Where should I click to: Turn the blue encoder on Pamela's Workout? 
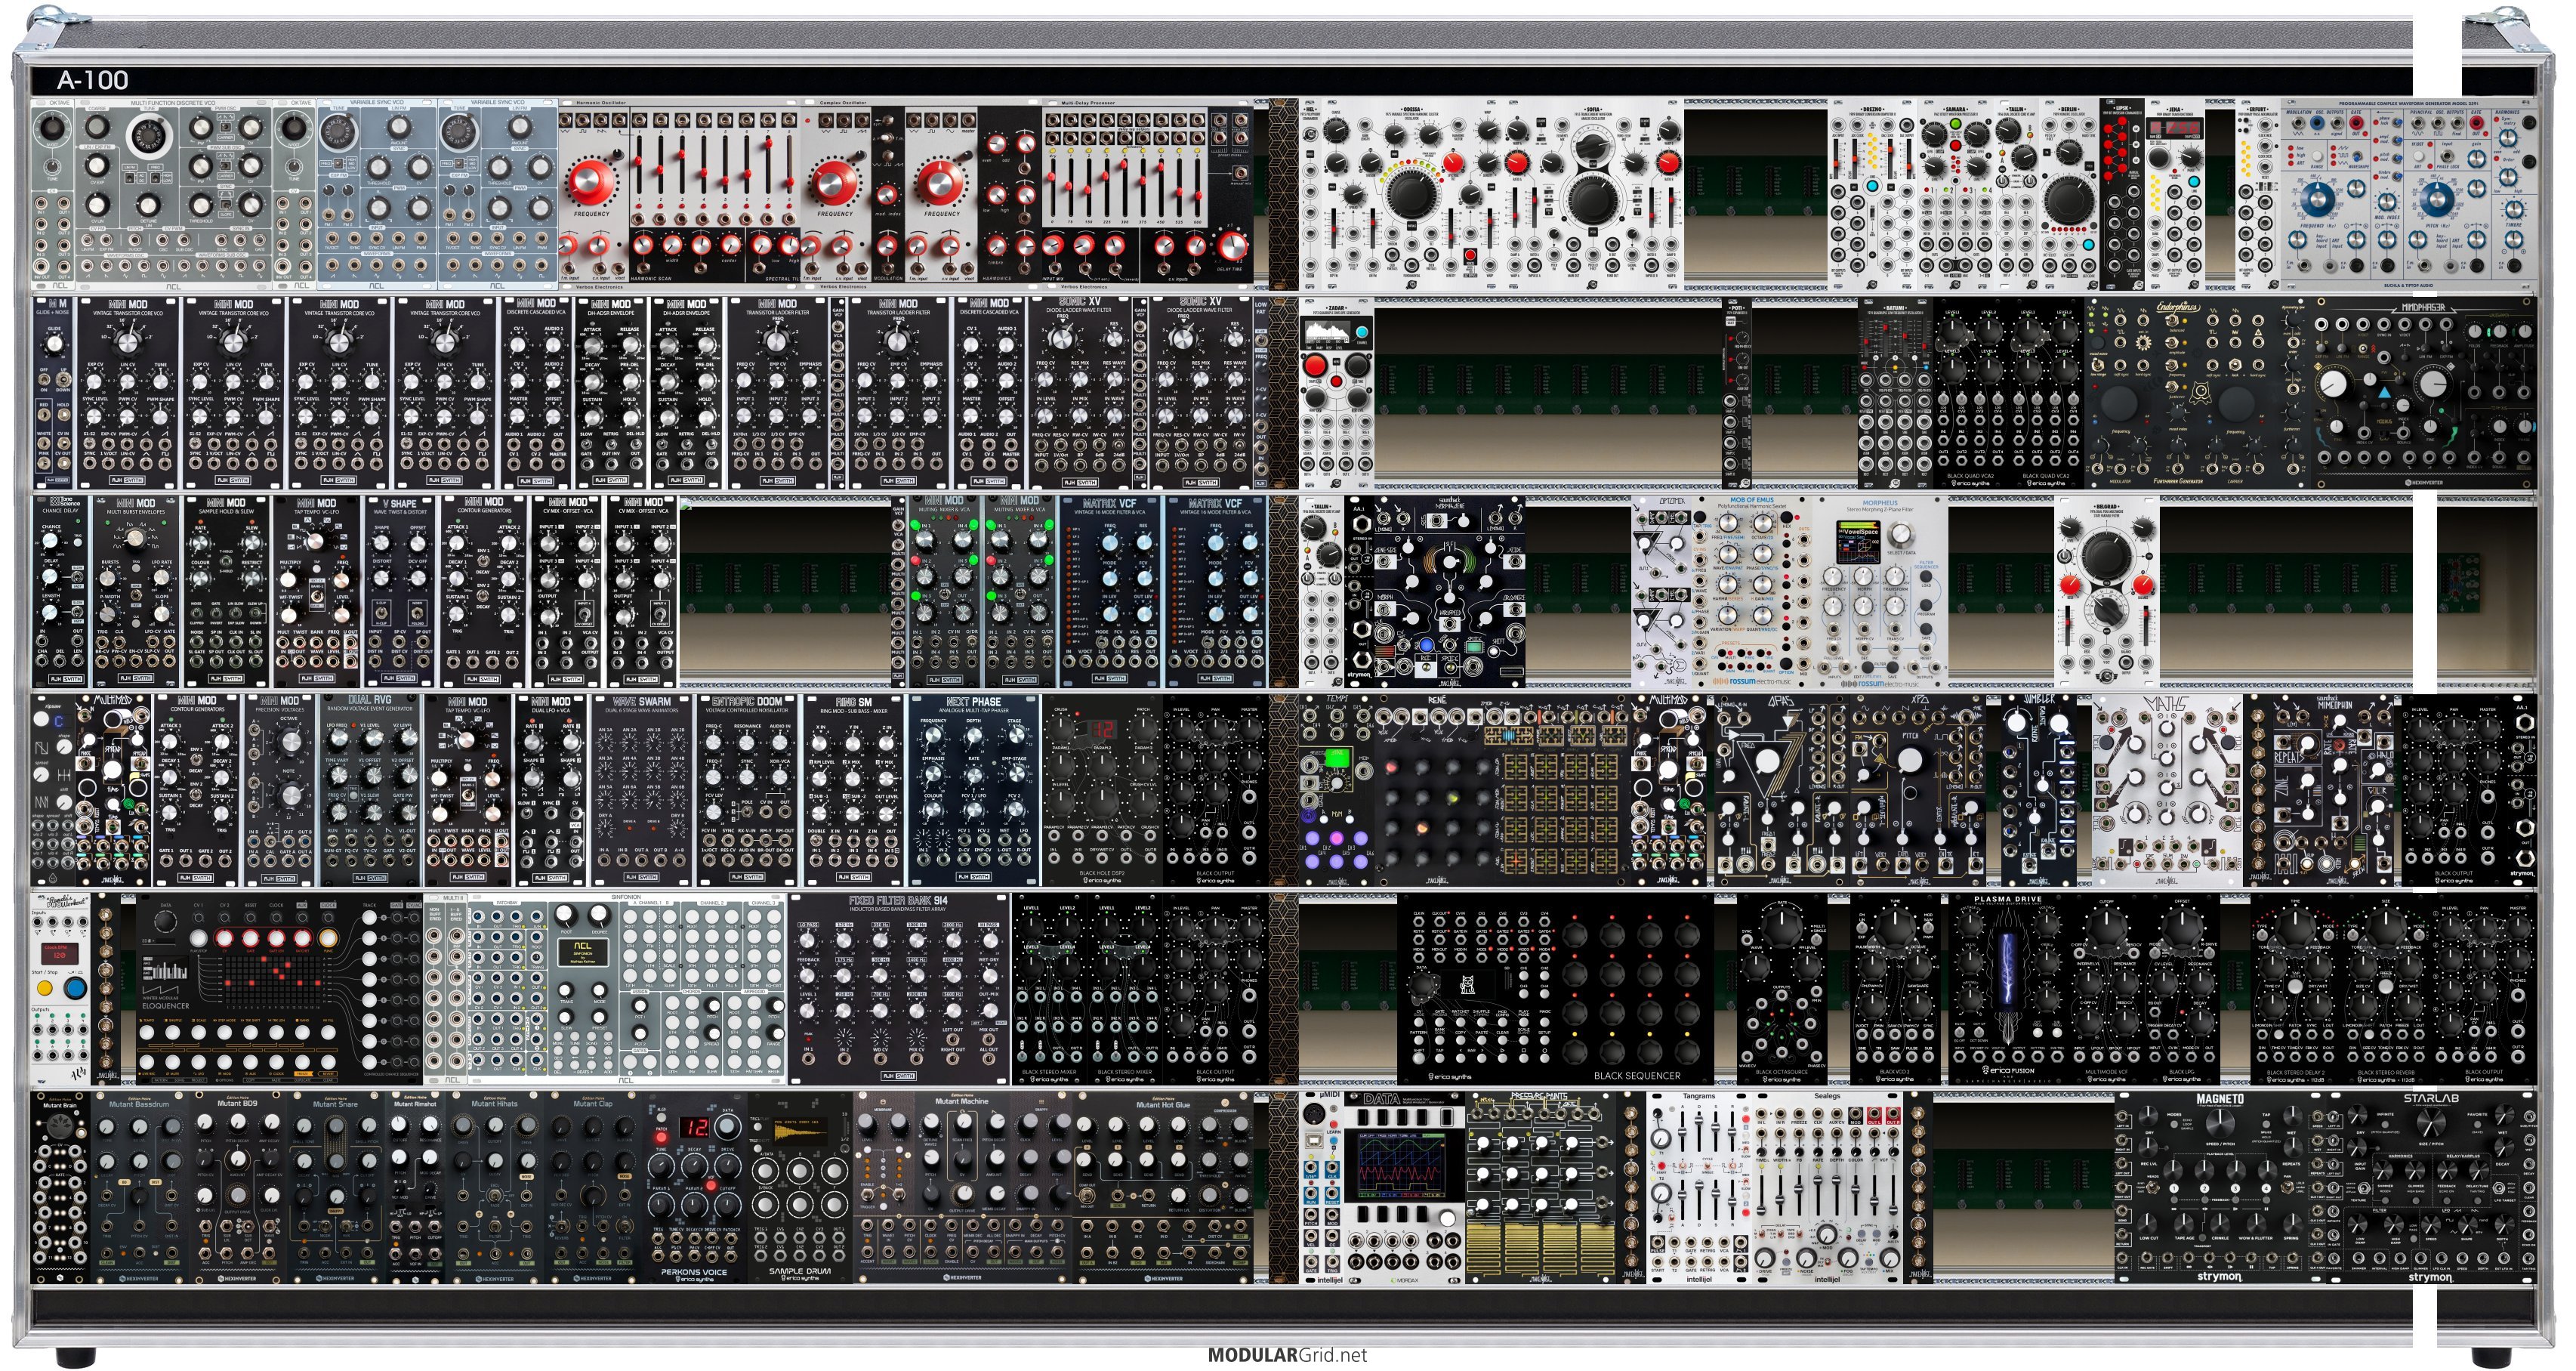75,989
